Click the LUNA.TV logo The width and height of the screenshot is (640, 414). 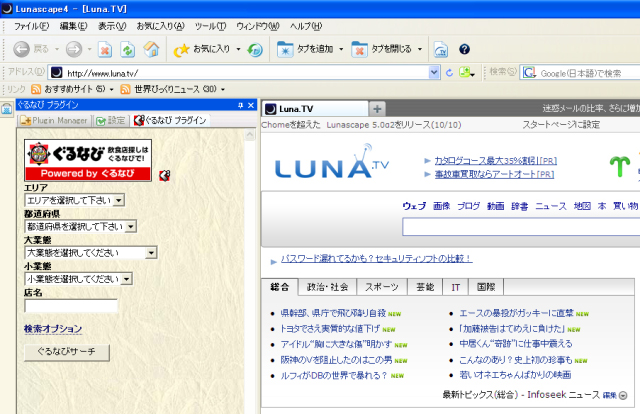point(331,162)
